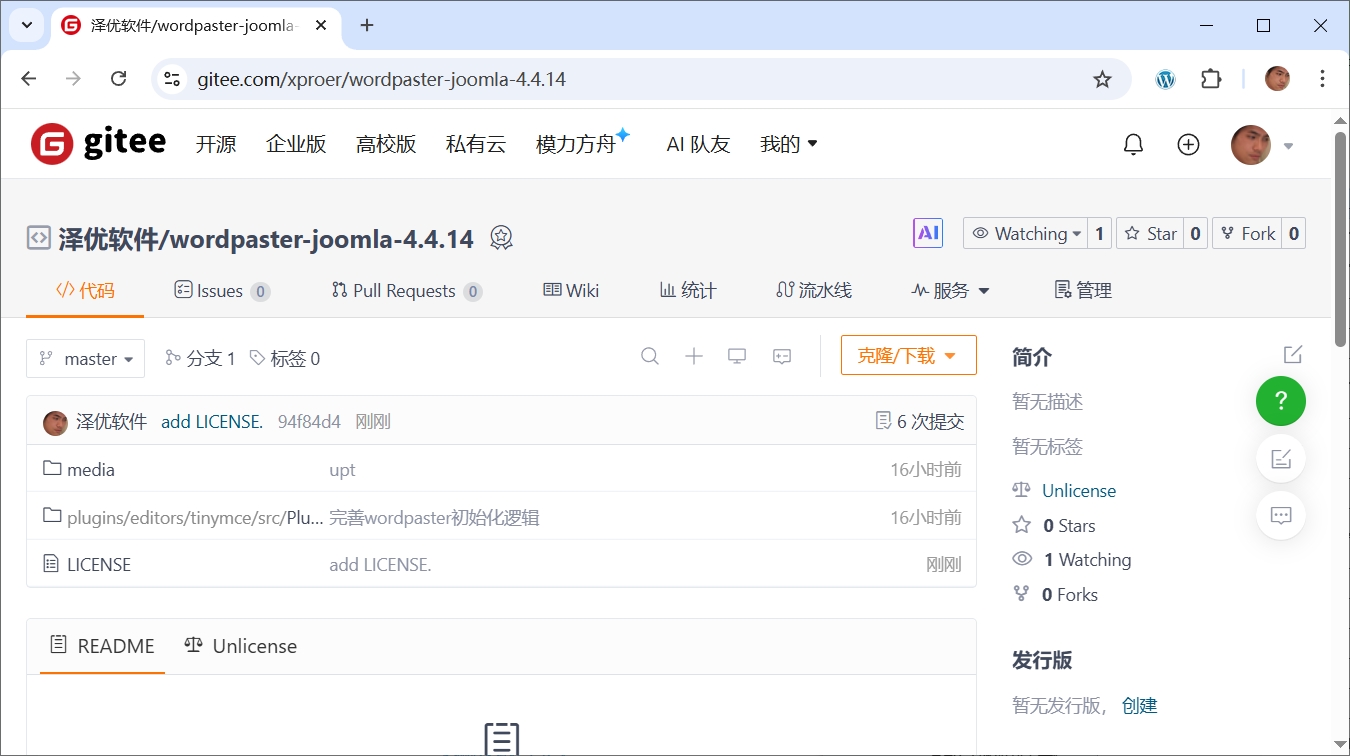Open the Pull Requests tab
This screenshot has width=1350, height=756.
tap(405, 291)
